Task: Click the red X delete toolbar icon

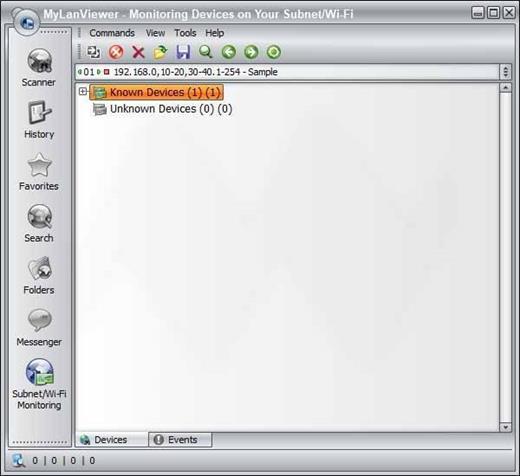Action: pyautogui.click(x=138, y=52)
